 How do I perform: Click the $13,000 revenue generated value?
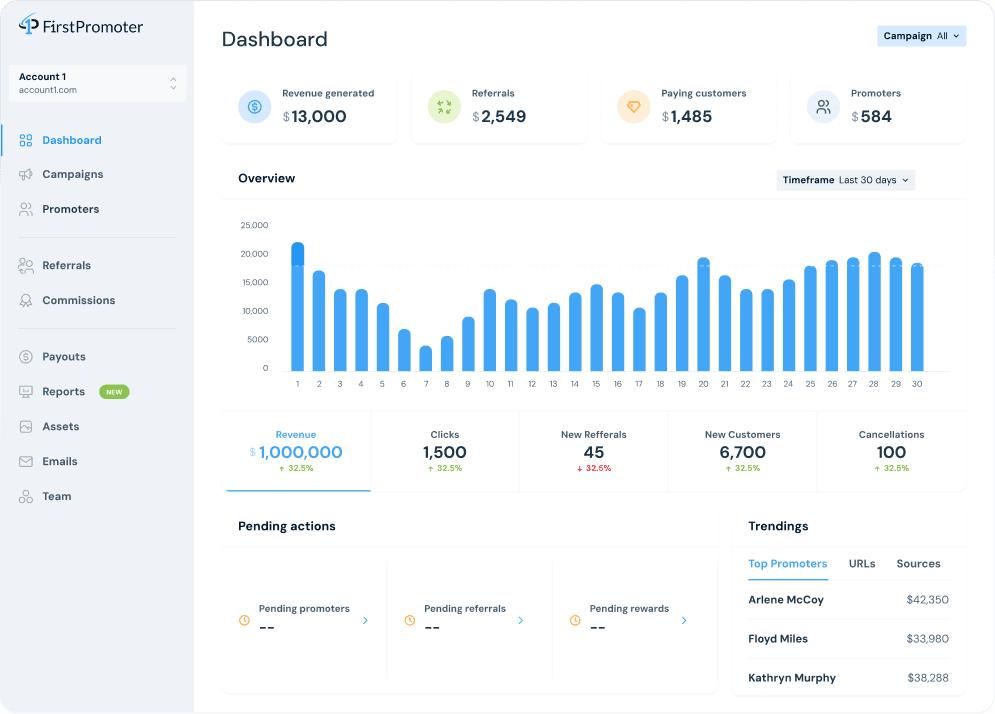(x=315, y=117)
